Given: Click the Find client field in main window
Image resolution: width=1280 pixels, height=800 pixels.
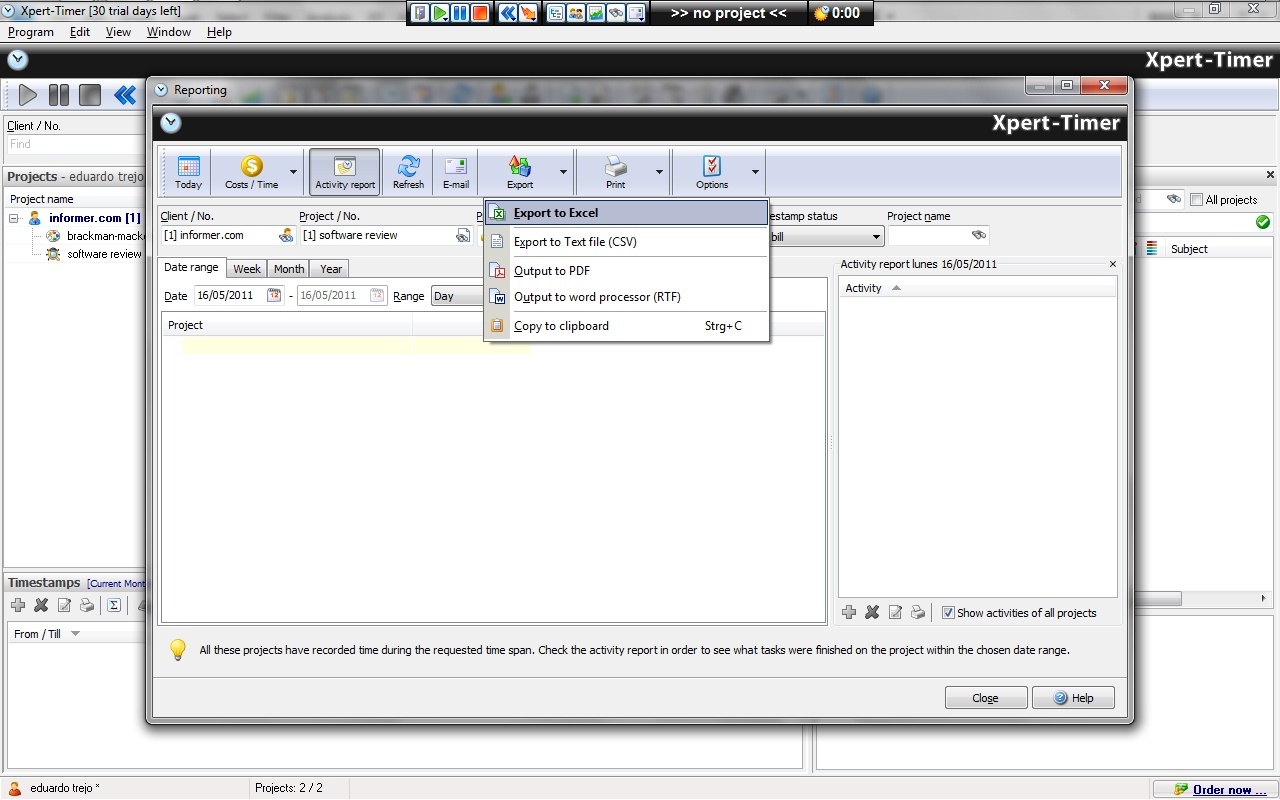Looking at the screenshot, I should (76, 144).
